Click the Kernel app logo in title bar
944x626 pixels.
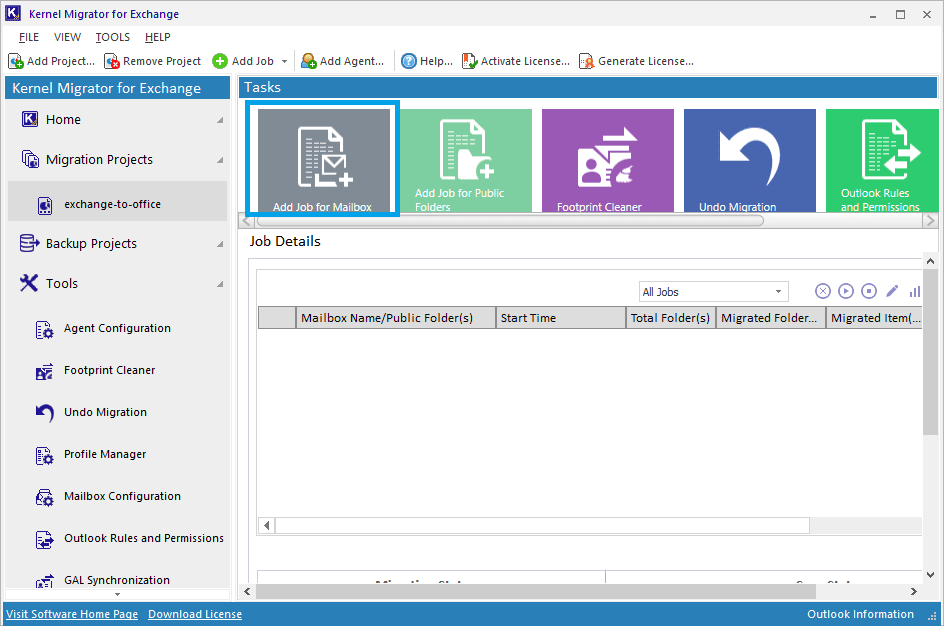pos(13,13)
